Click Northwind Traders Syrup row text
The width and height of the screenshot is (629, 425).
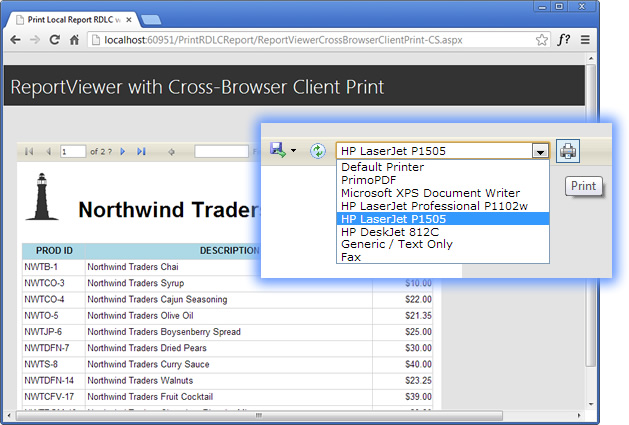[x=136, y=283]
